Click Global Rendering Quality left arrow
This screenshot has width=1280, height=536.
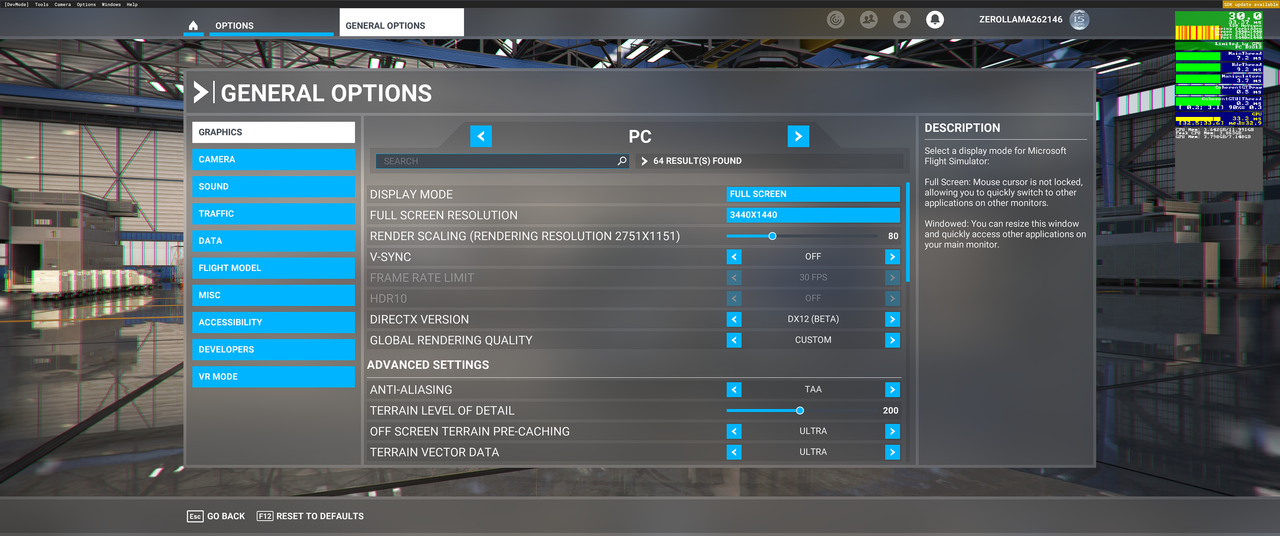click(734, 340)
